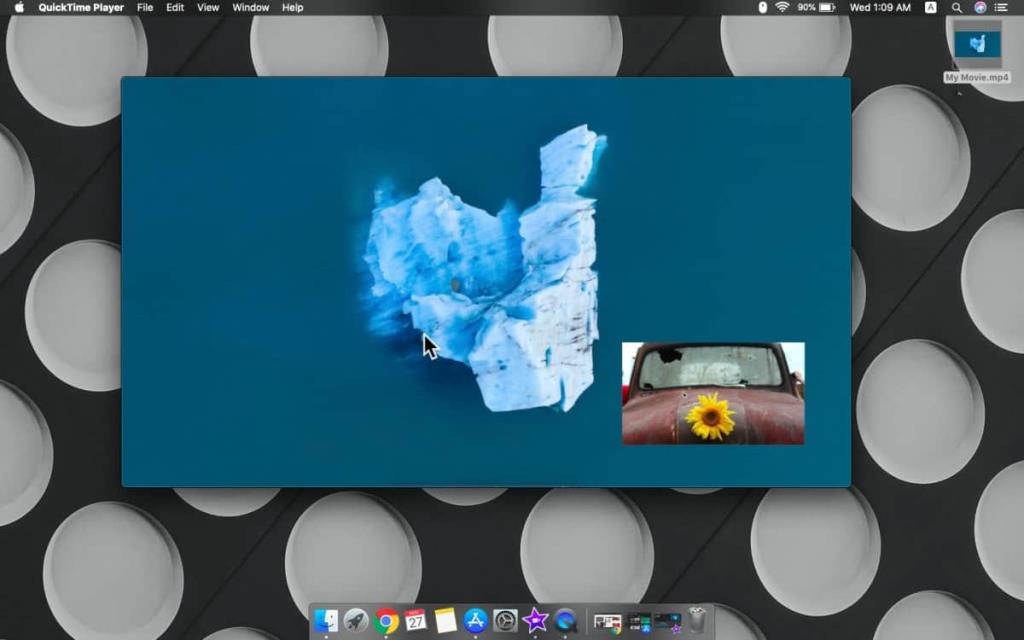Open the File menu of QuickTime Player
Image resolution: width=1024 pixels, height=640 pixels.
(144, 8)
